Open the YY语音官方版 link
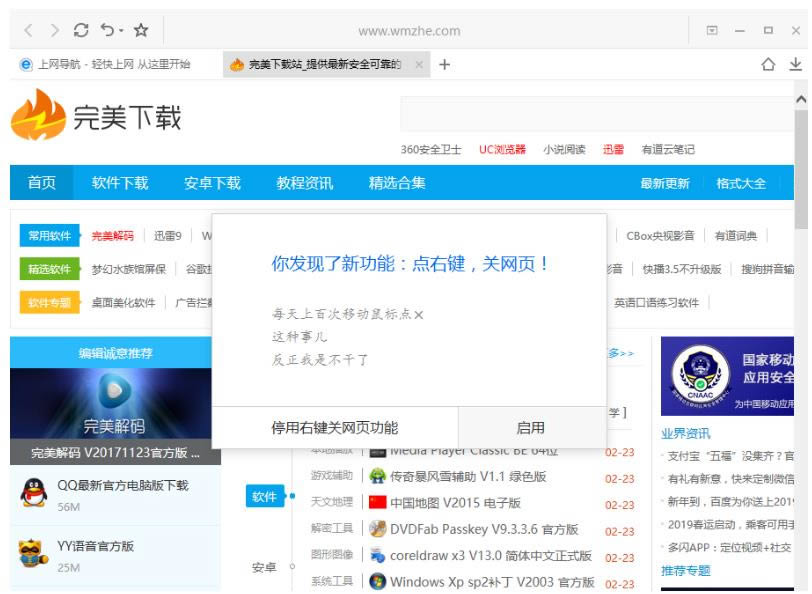The image size is (812, 594). tap(95, 546)
